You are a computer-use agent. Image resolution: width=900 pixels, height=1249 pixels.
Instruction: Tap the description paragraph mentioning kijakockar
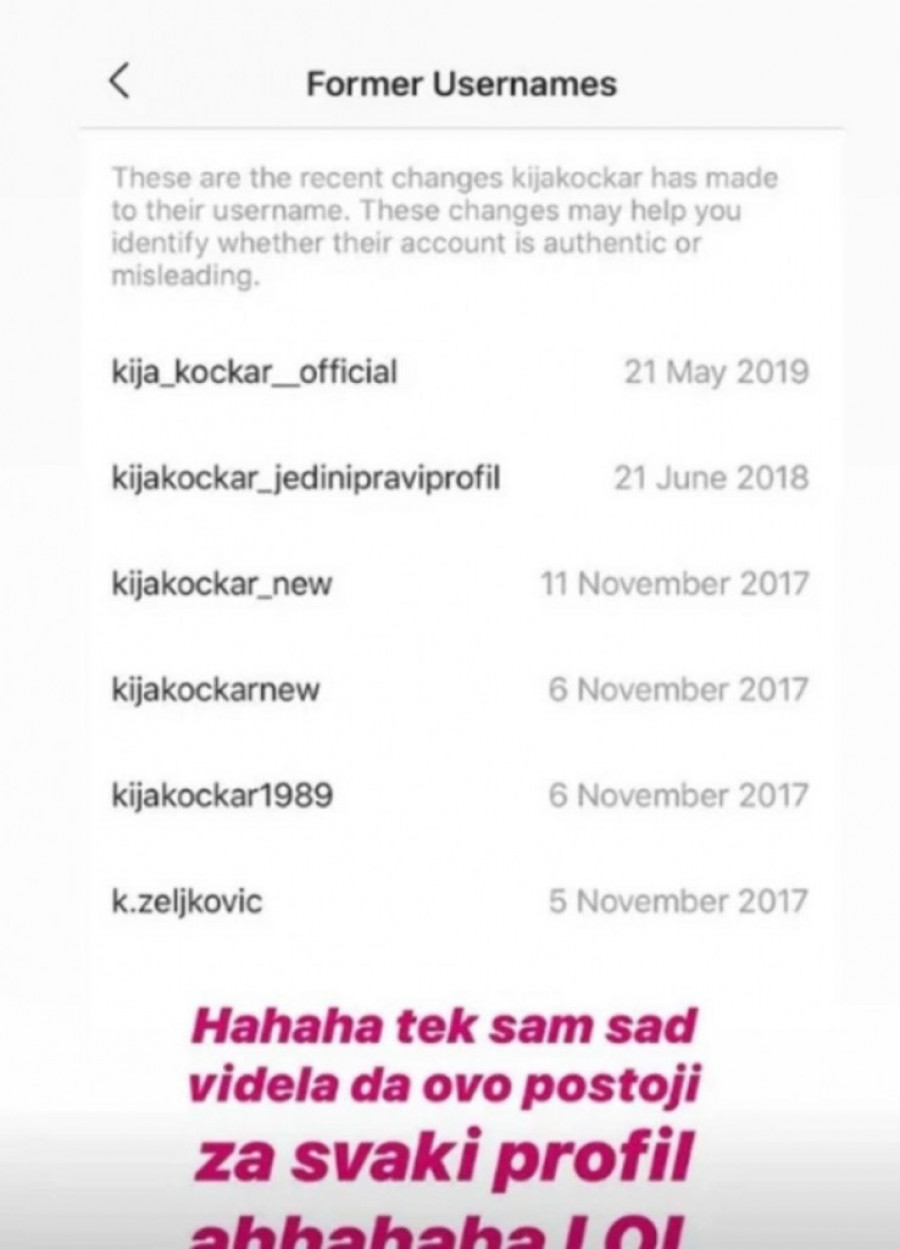point(445,228)
